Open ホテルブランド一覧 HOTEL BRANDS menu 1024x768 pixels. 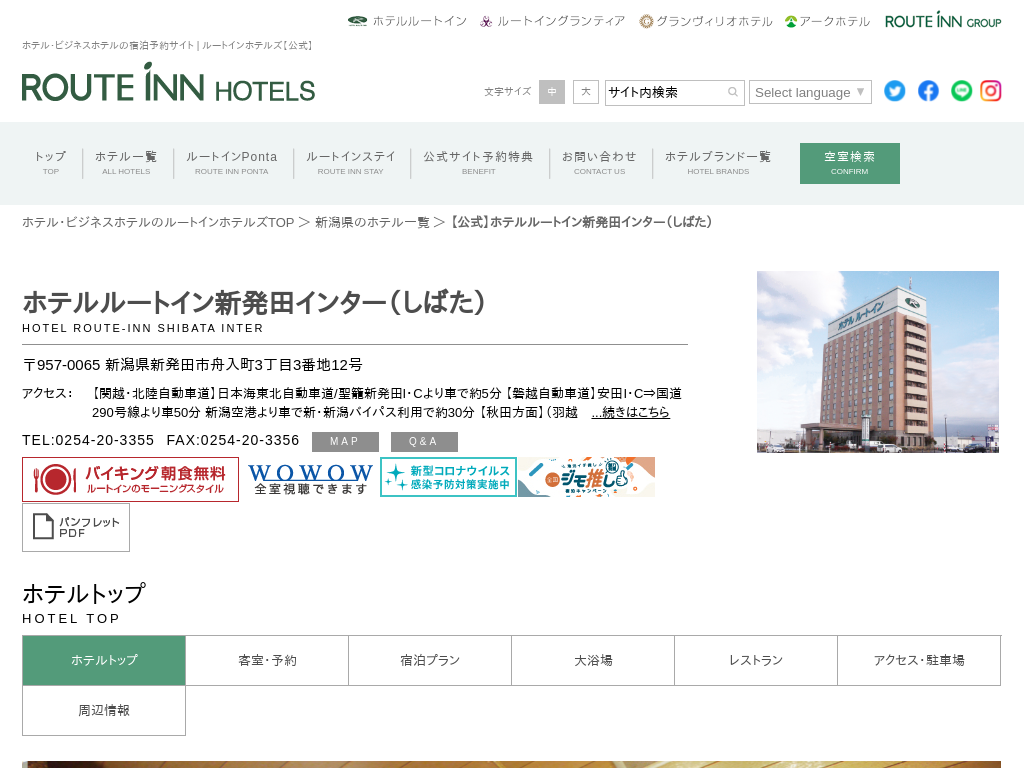[718, 163]
